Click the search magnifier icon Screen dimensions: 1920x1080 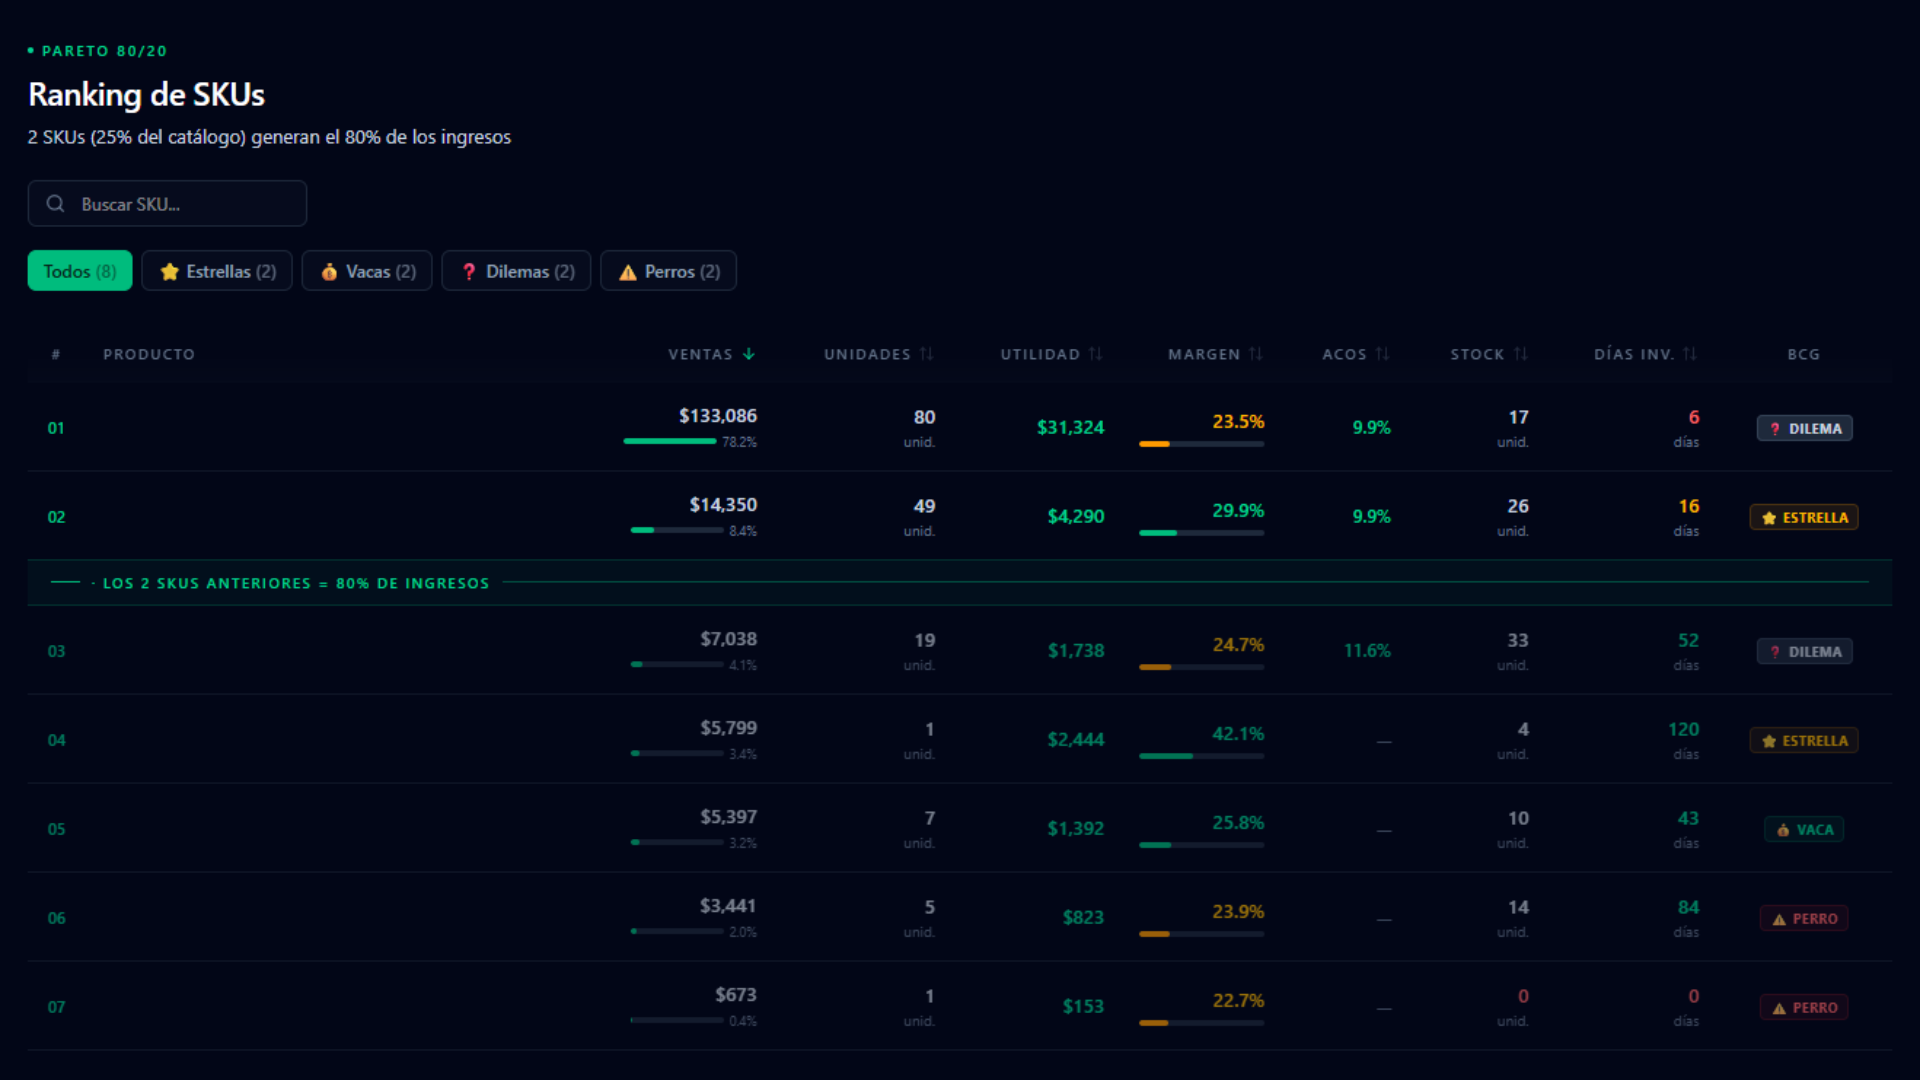coord(56,204)
